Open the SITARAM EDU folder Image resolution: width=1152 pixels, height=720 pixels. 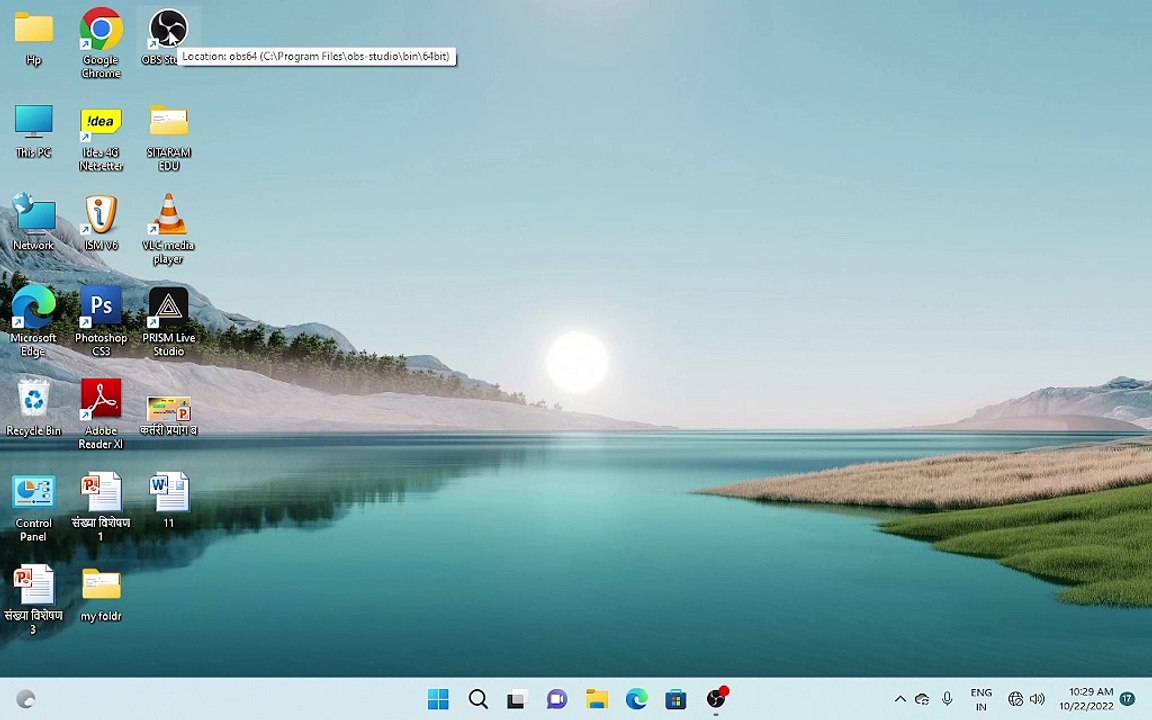click(x=169, y=120)
